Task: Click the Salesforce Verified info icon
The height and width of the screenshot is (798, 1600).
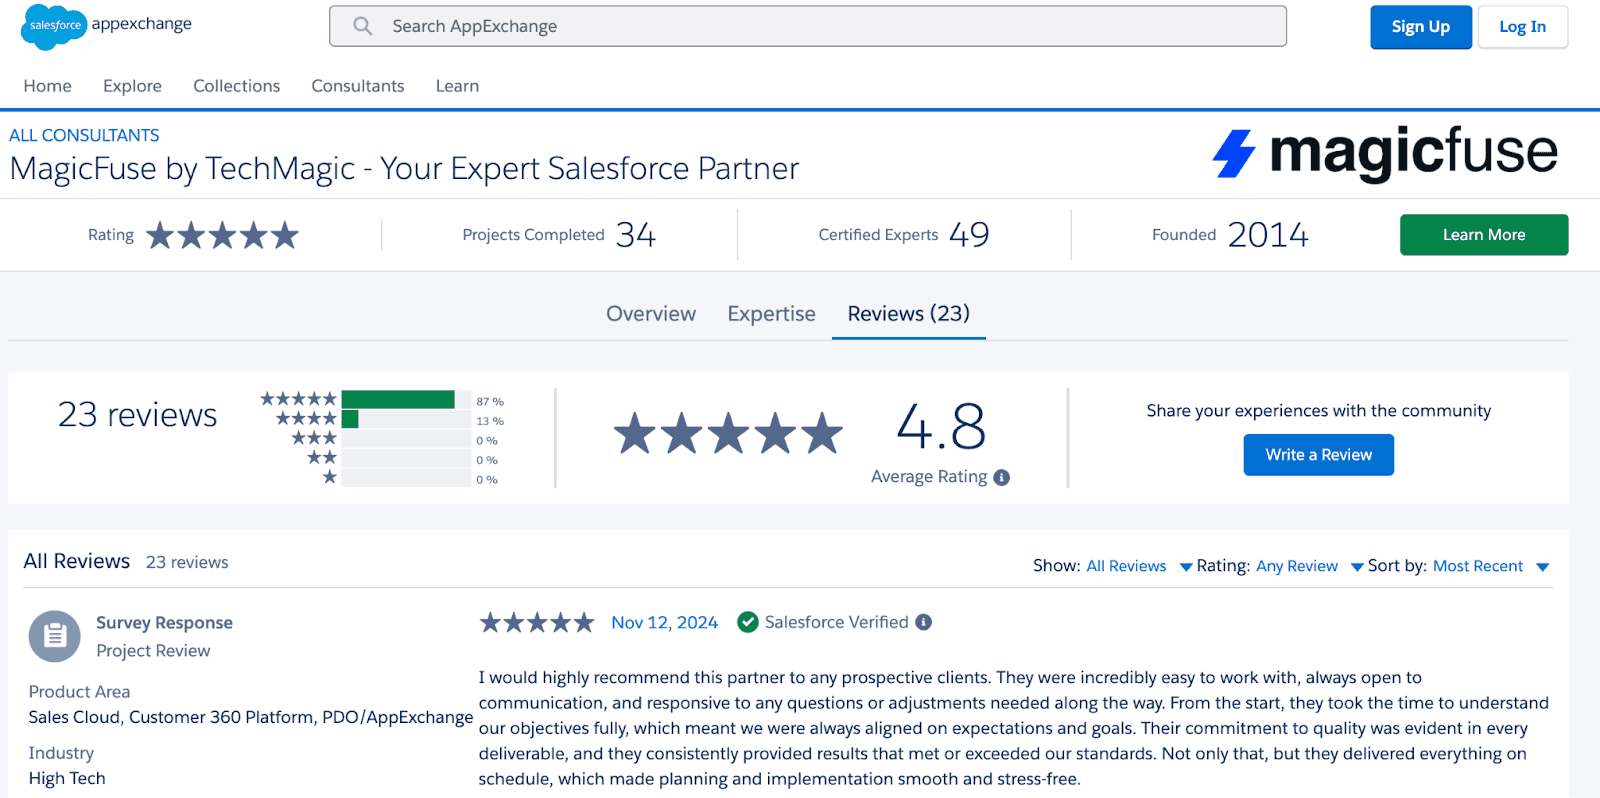Action: (x=924, y=622)
